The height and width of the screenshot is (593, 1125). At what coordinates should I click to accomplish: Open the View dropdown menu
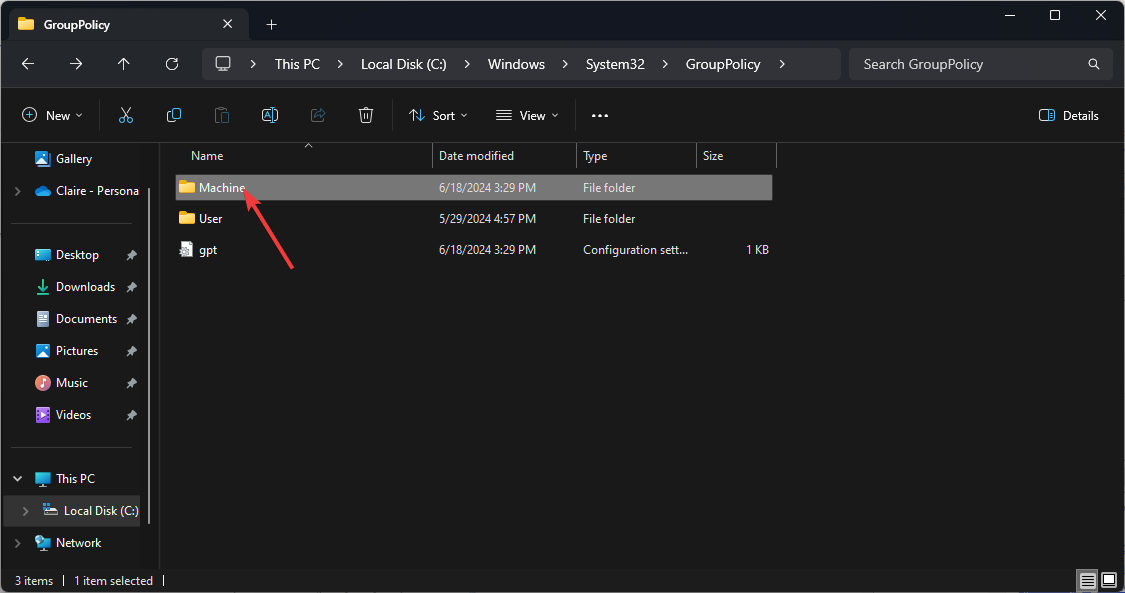(527, 116)
